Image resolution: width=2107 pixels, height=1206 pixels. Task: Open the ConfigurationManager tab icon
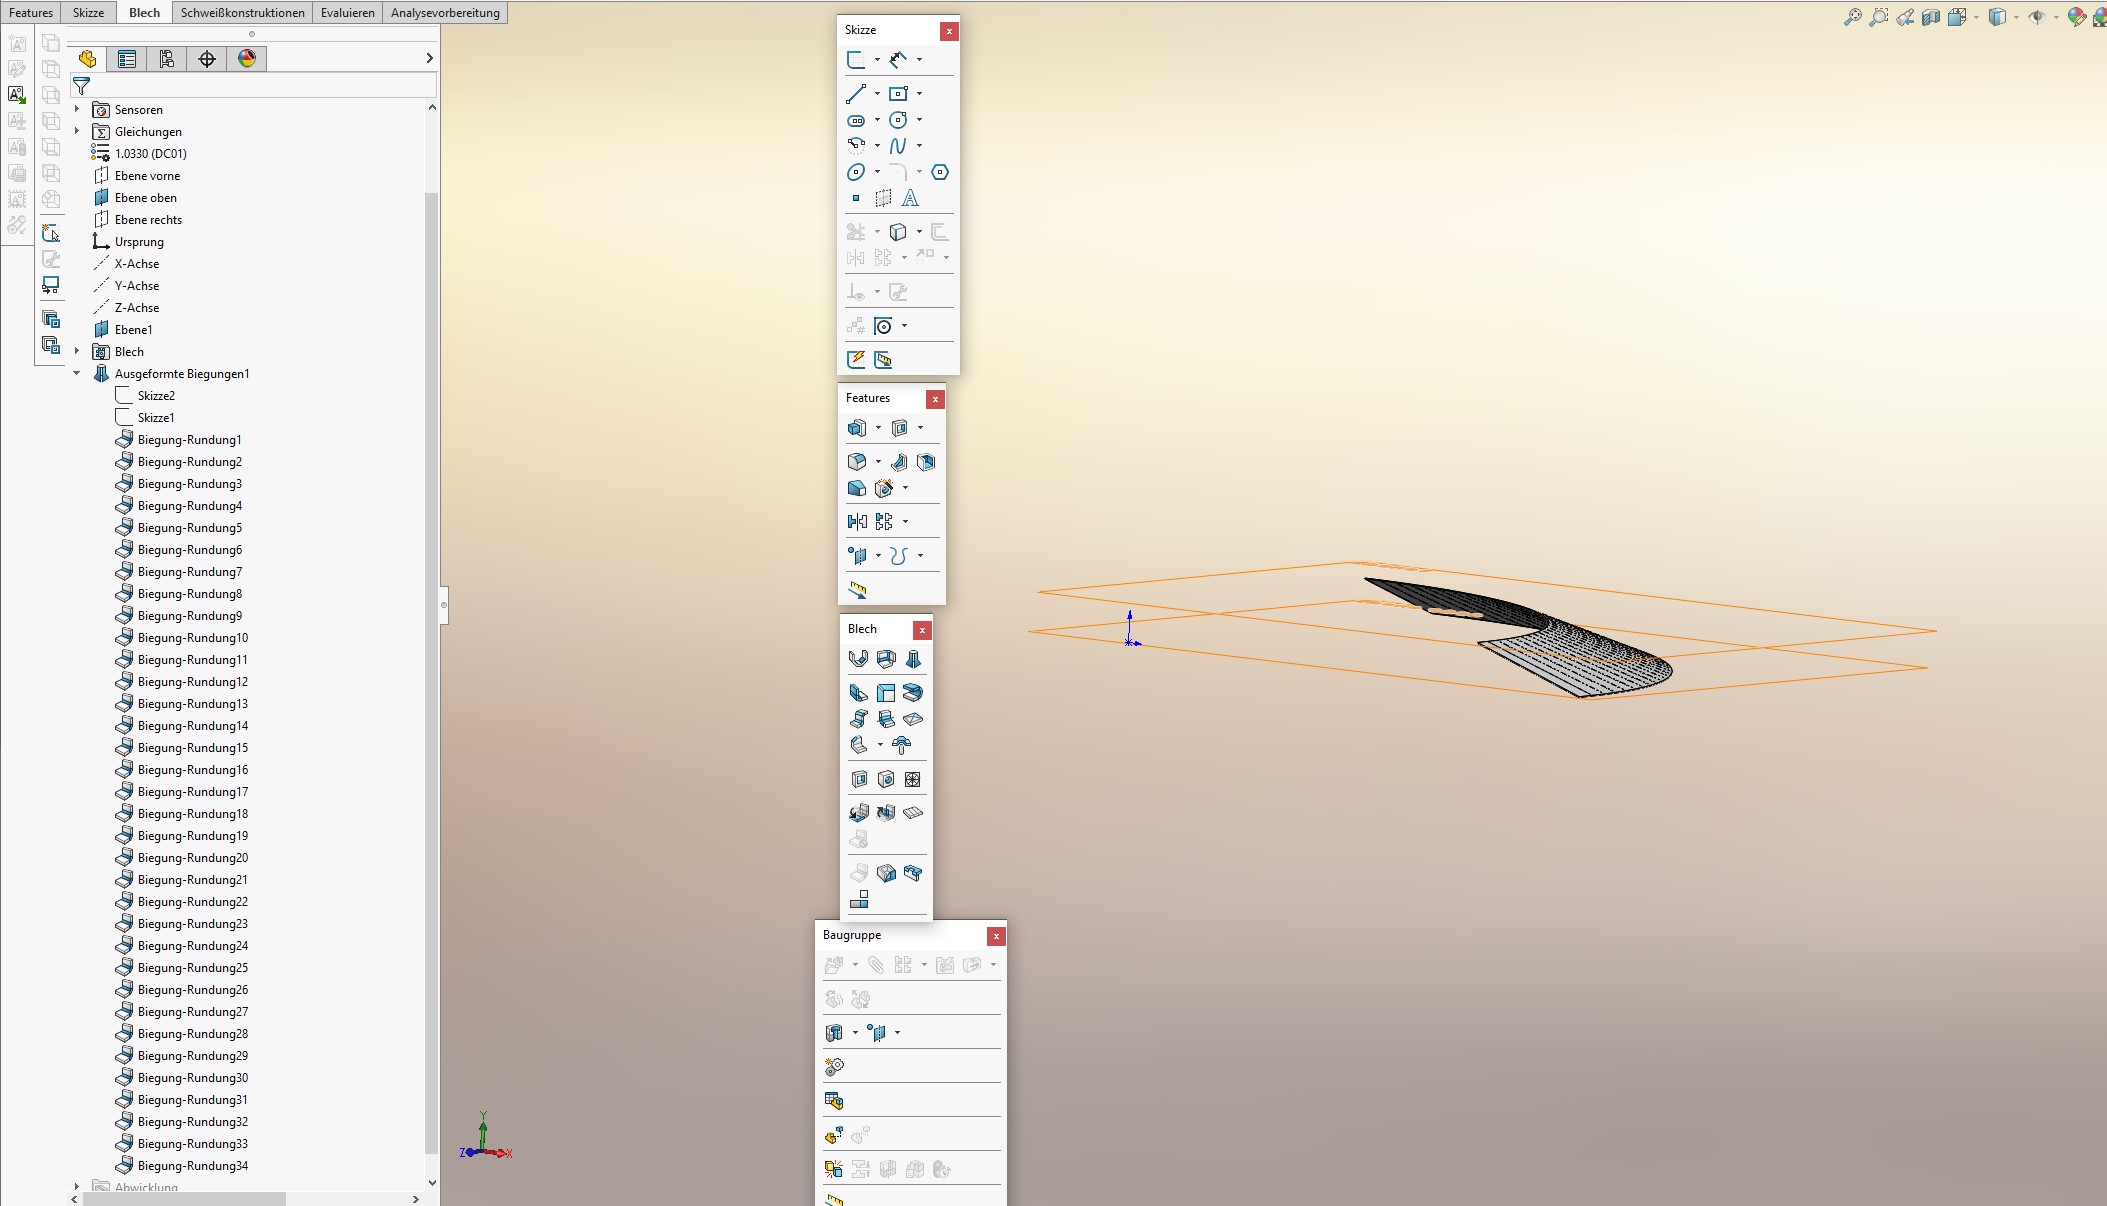167,59
